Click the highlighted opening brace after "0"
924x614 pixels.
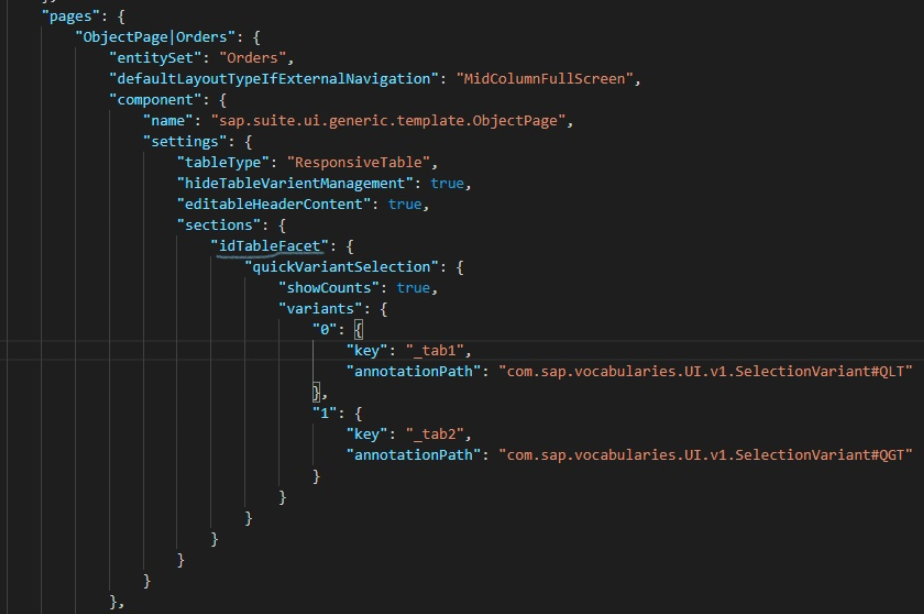pyautogui.click(x=358, y=330)
